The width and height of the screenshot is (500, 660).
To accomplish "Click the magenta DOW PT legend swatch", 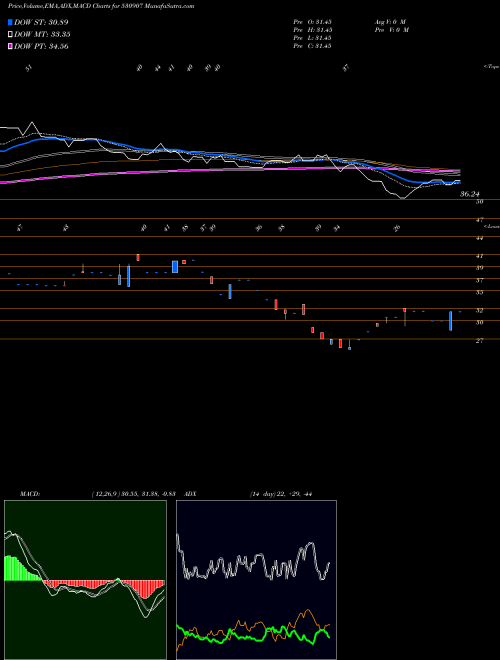I will (x=10, y=46).
